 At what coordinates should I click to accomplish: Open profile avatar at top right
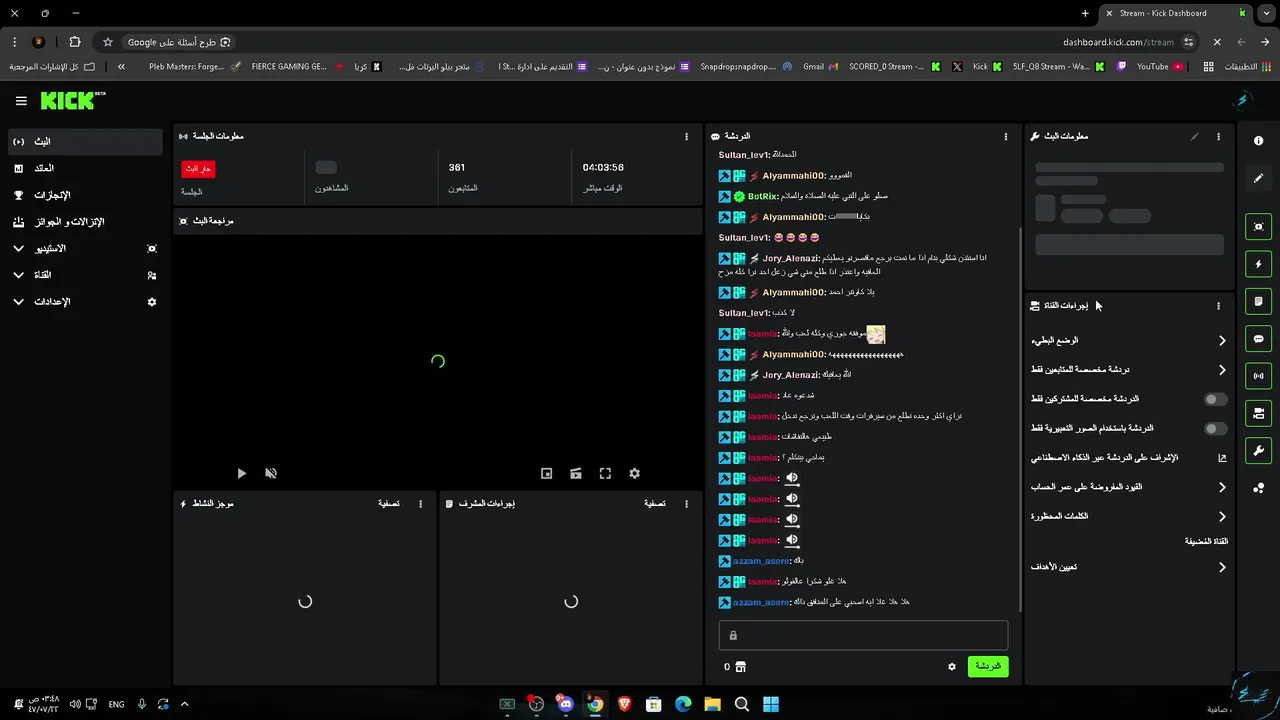(1243, 100)
